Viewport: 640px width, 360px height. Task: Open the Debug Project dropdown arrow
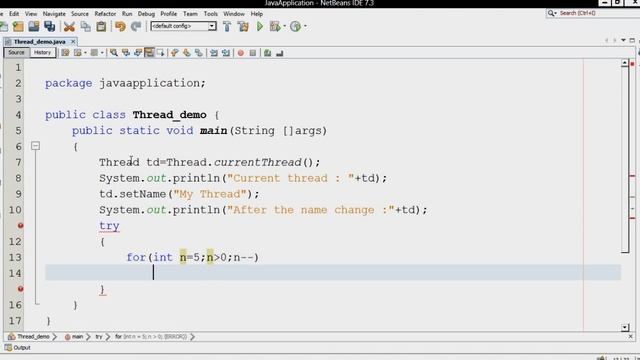tap(284, 27)
